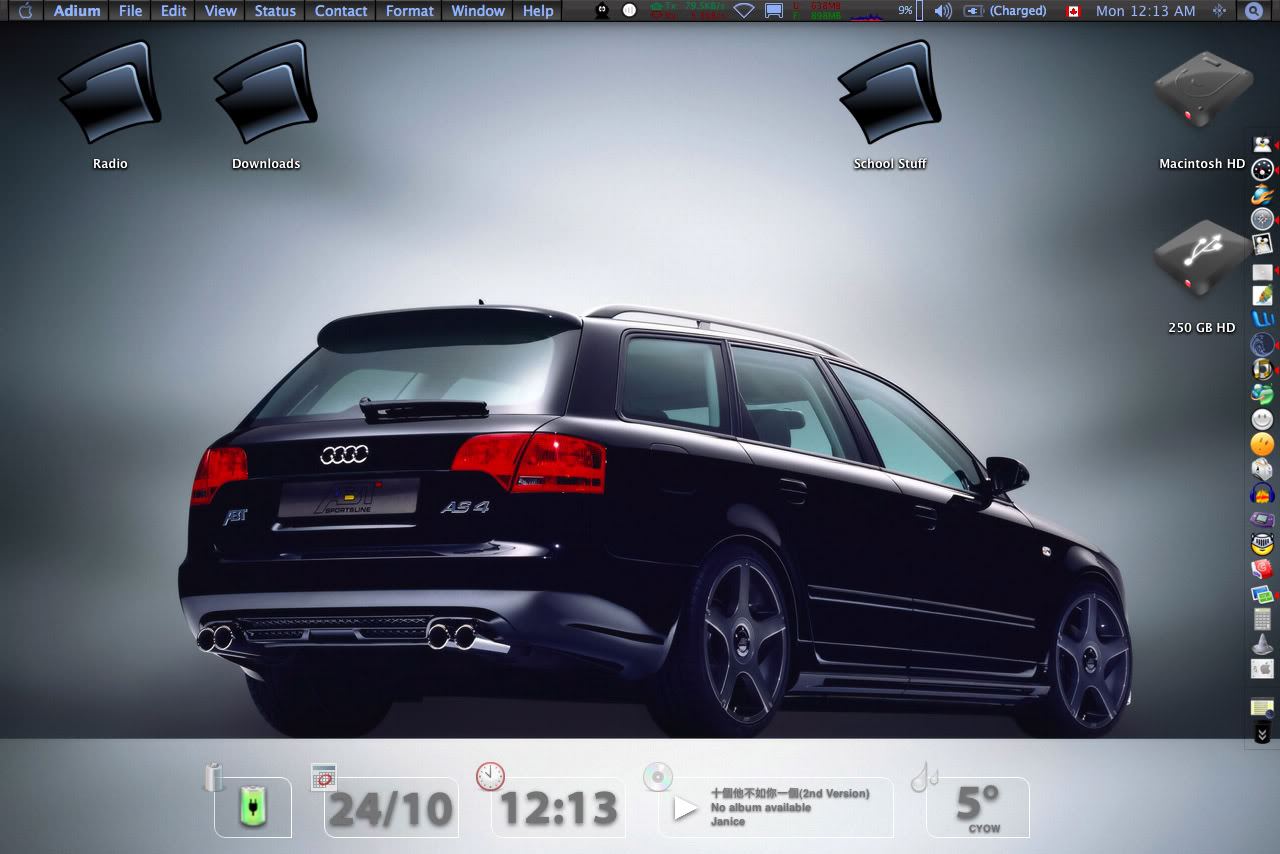The height and width of the screenshot is (854, 1280).
Task: Open System Preferences Apple switch icon
Action: coord(1262,668)
